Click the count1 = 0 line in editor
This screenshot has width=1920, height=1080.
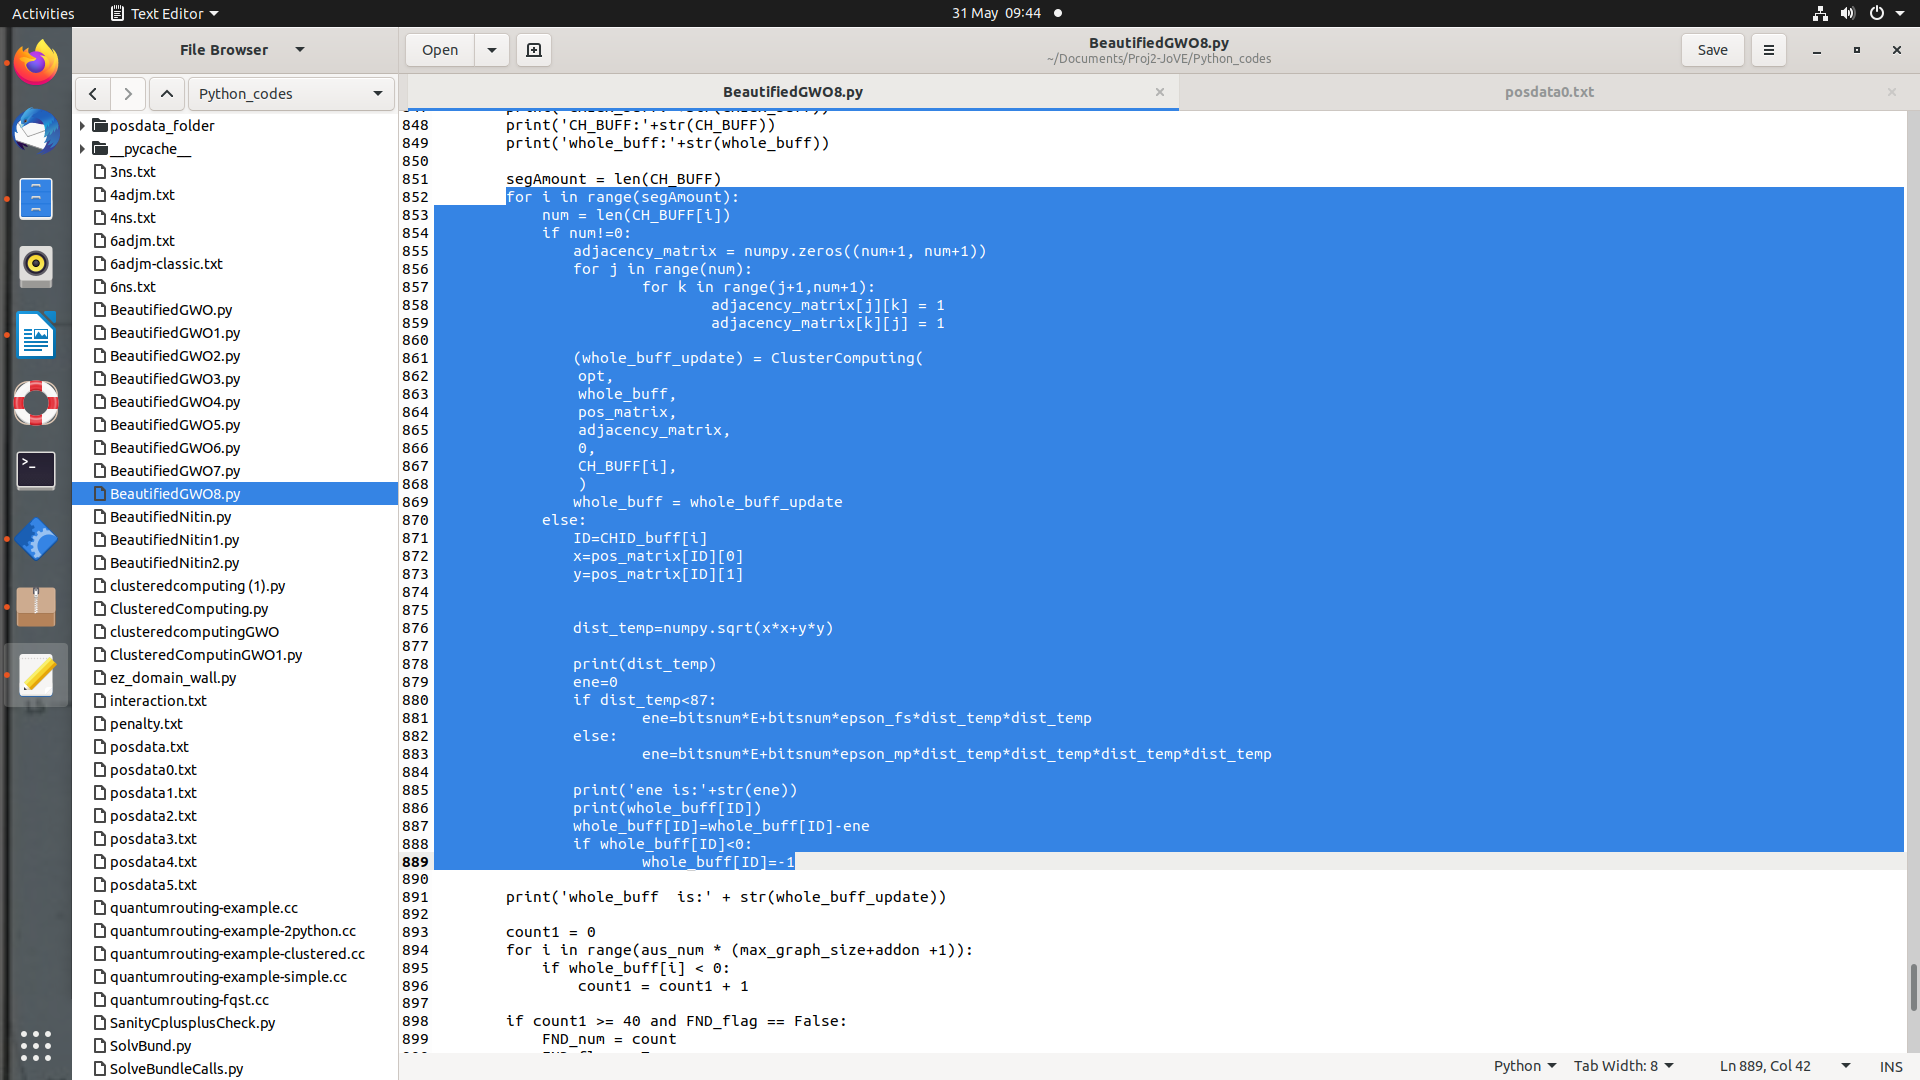tap(550, 932)
